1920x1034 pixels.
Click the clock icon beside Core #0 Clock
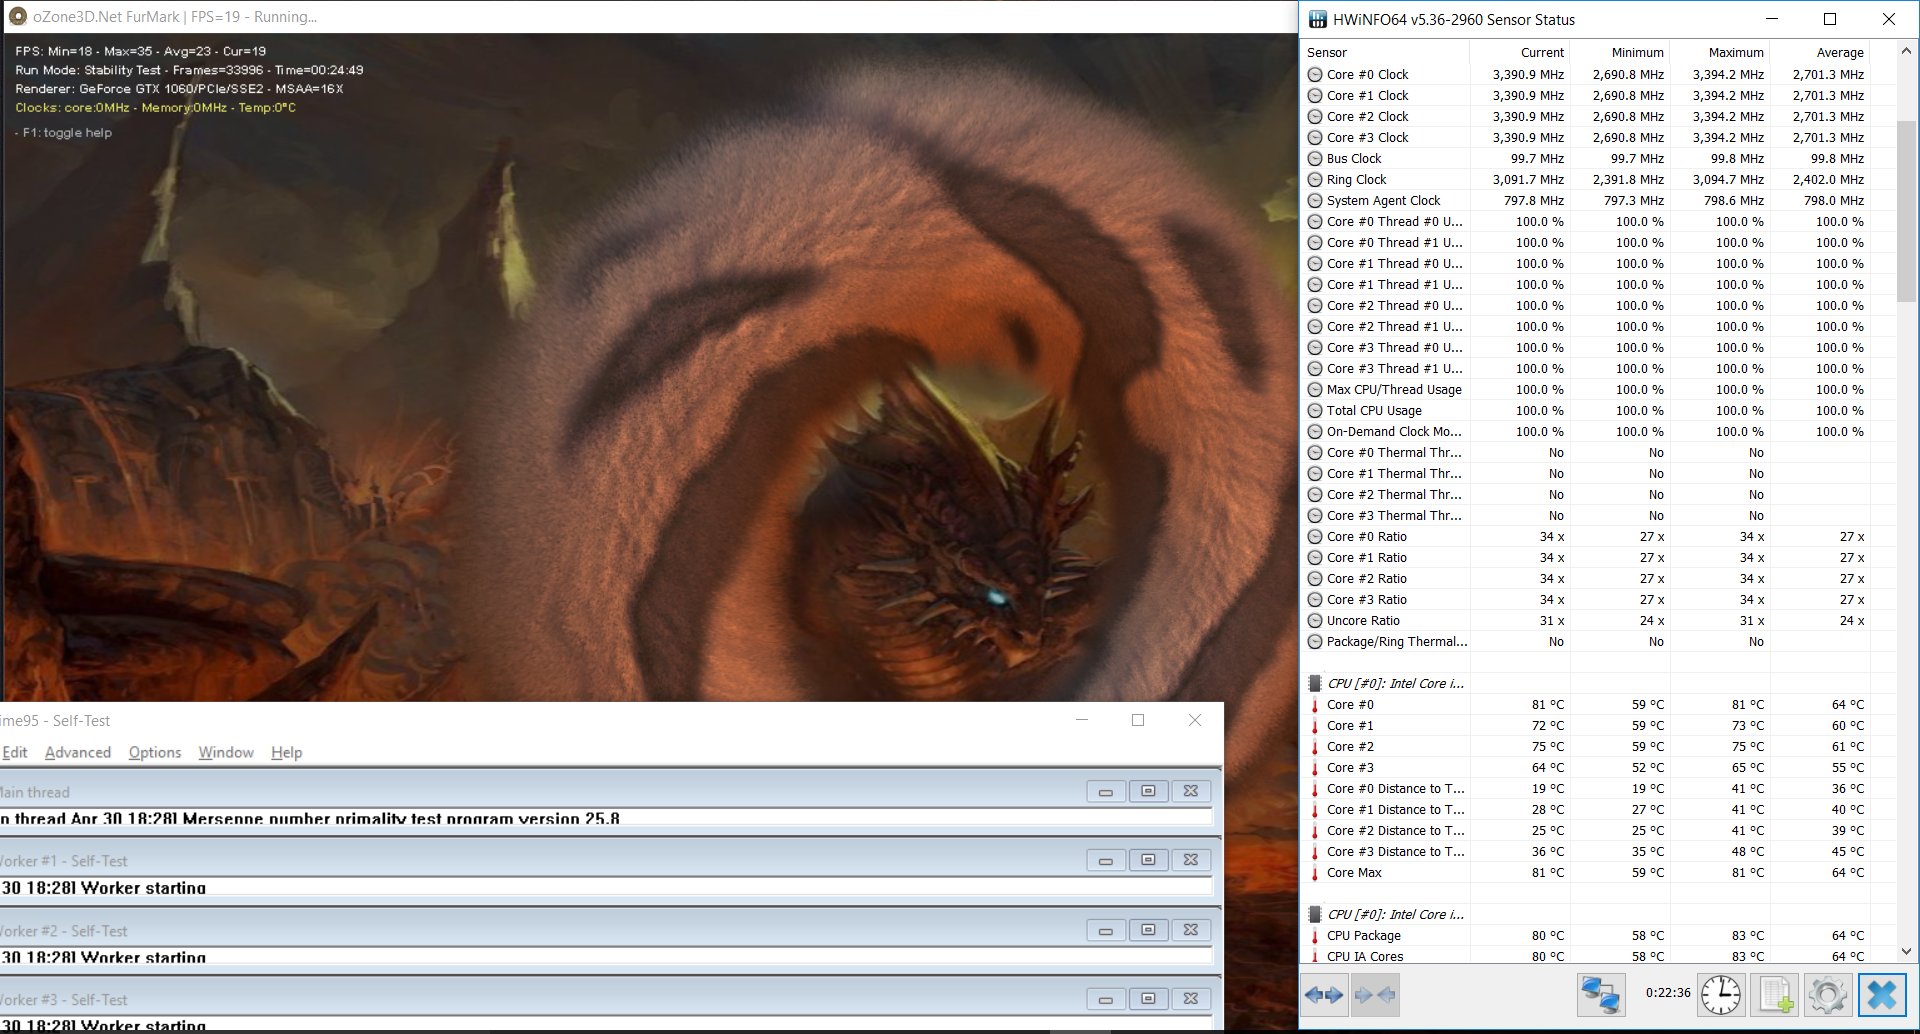click(x=1315, y=75)
